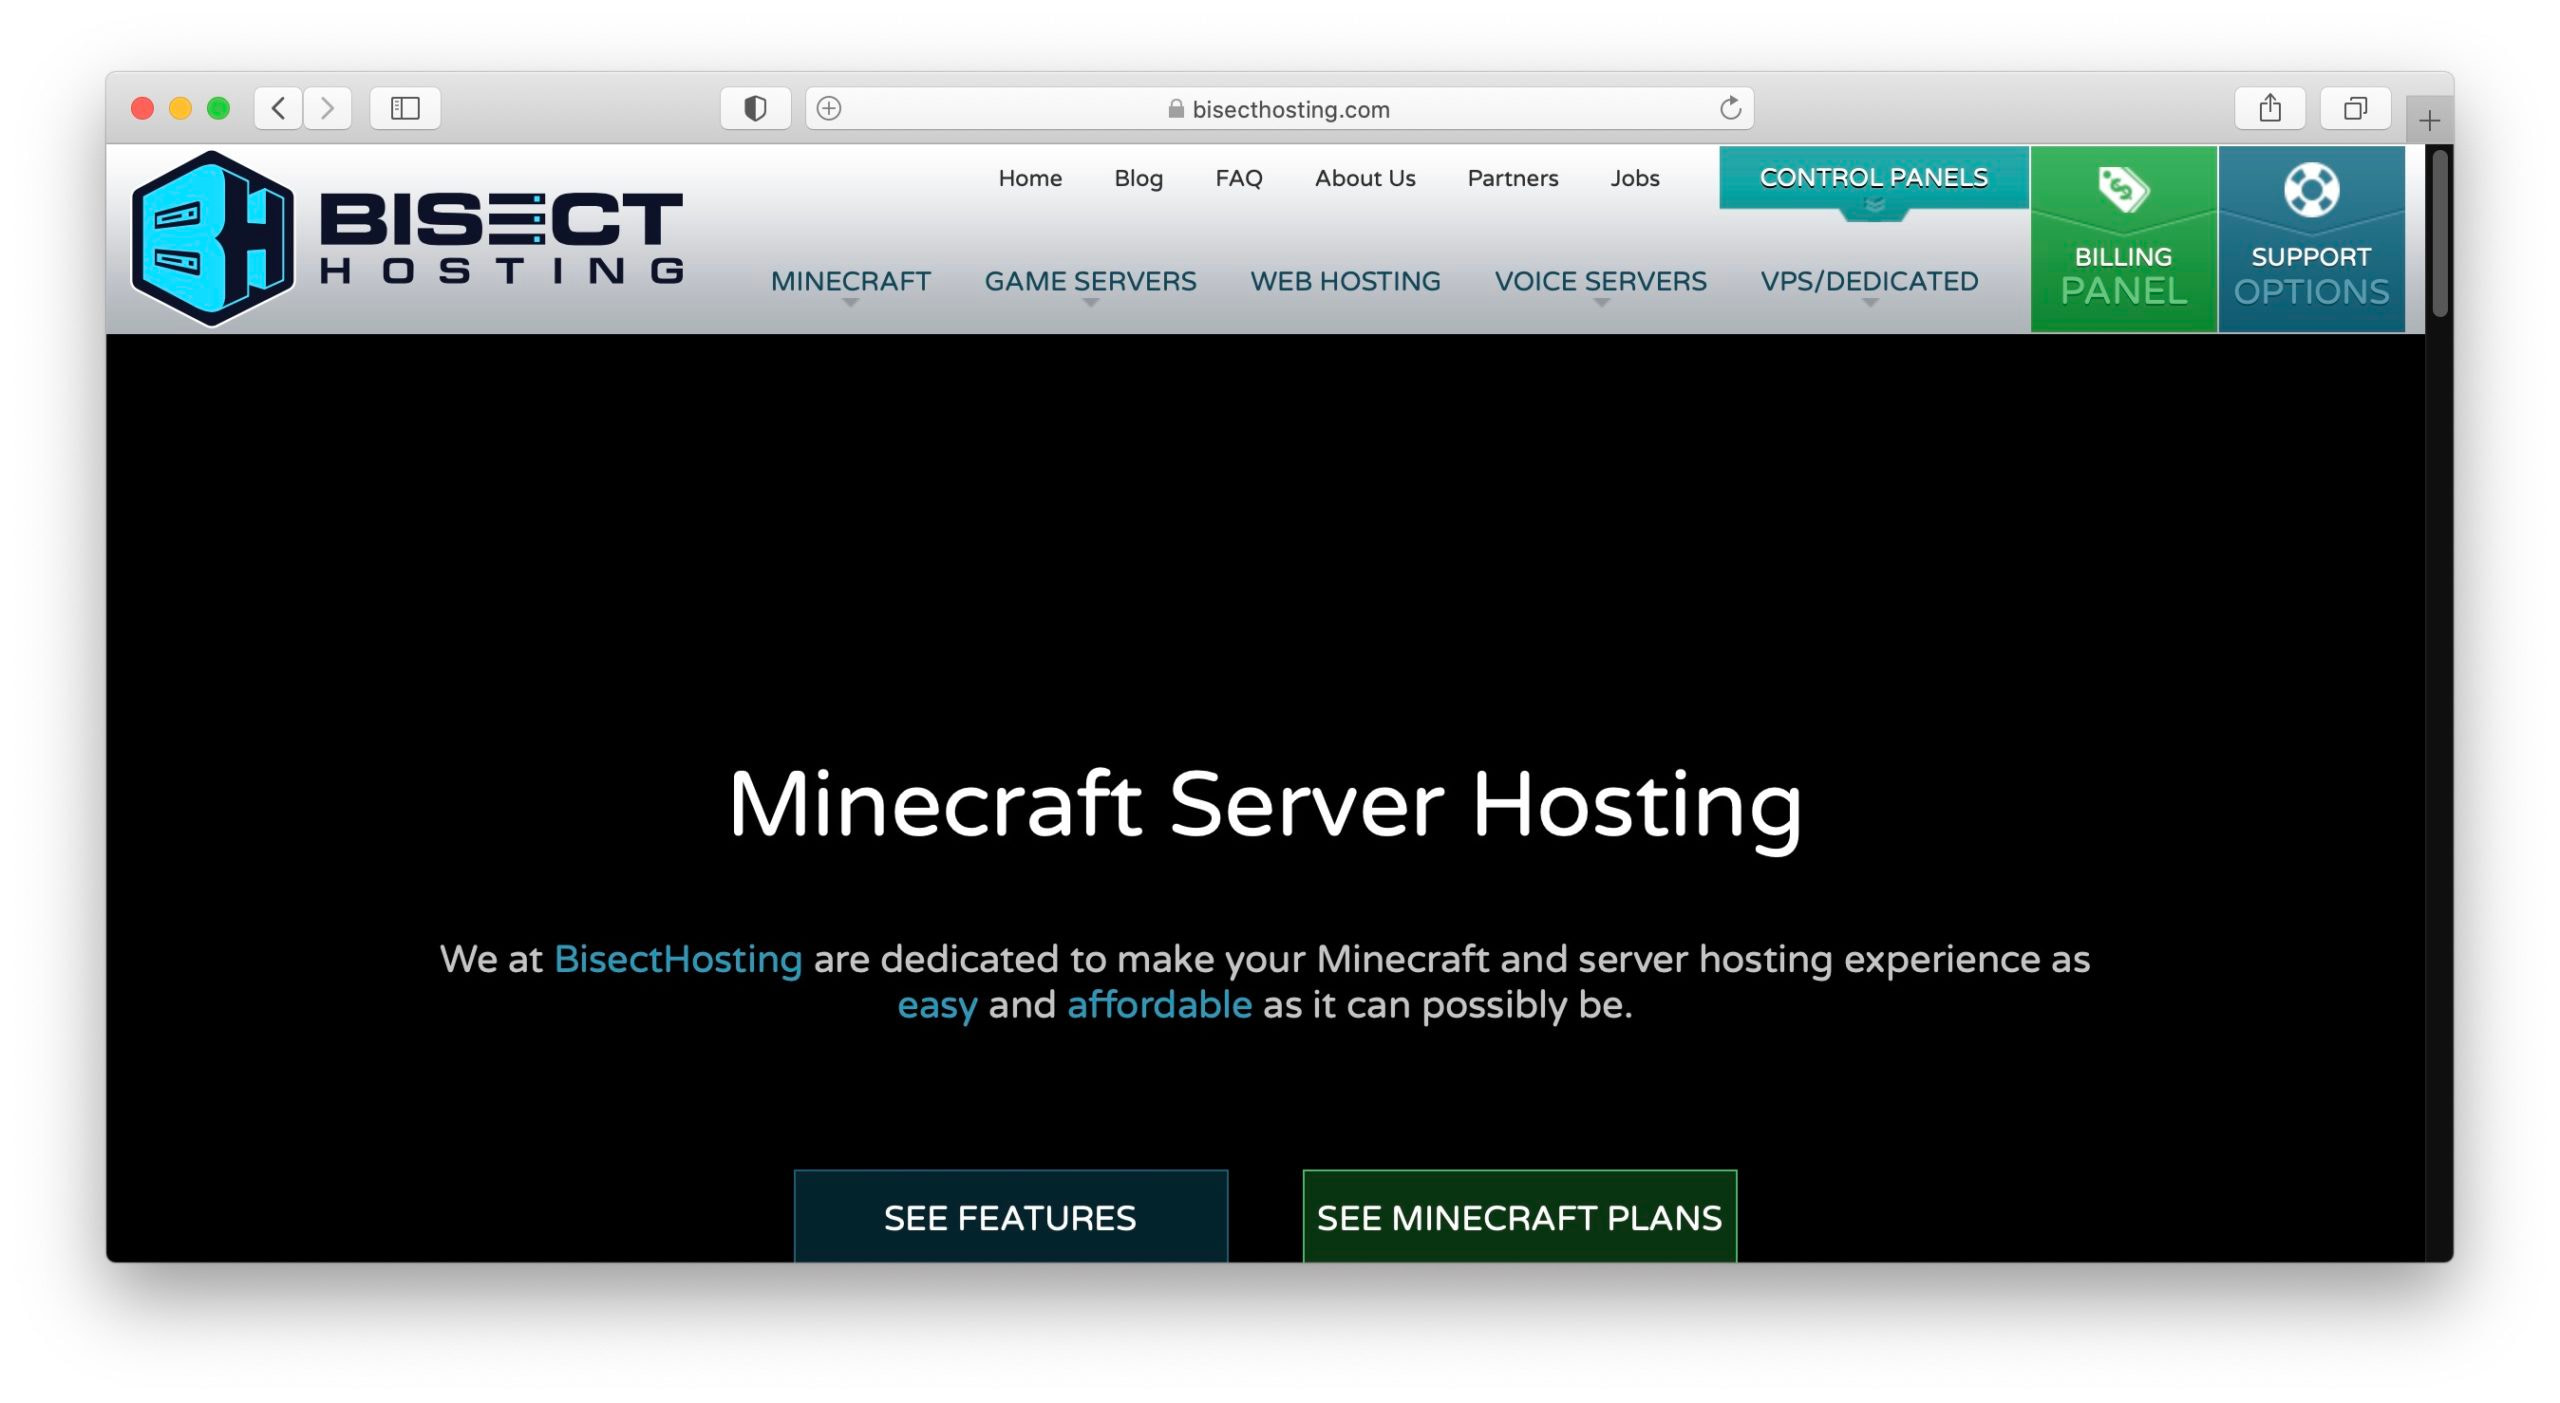
Task: Open the CONTROL PANELS dropdown
Action: 1874,177
